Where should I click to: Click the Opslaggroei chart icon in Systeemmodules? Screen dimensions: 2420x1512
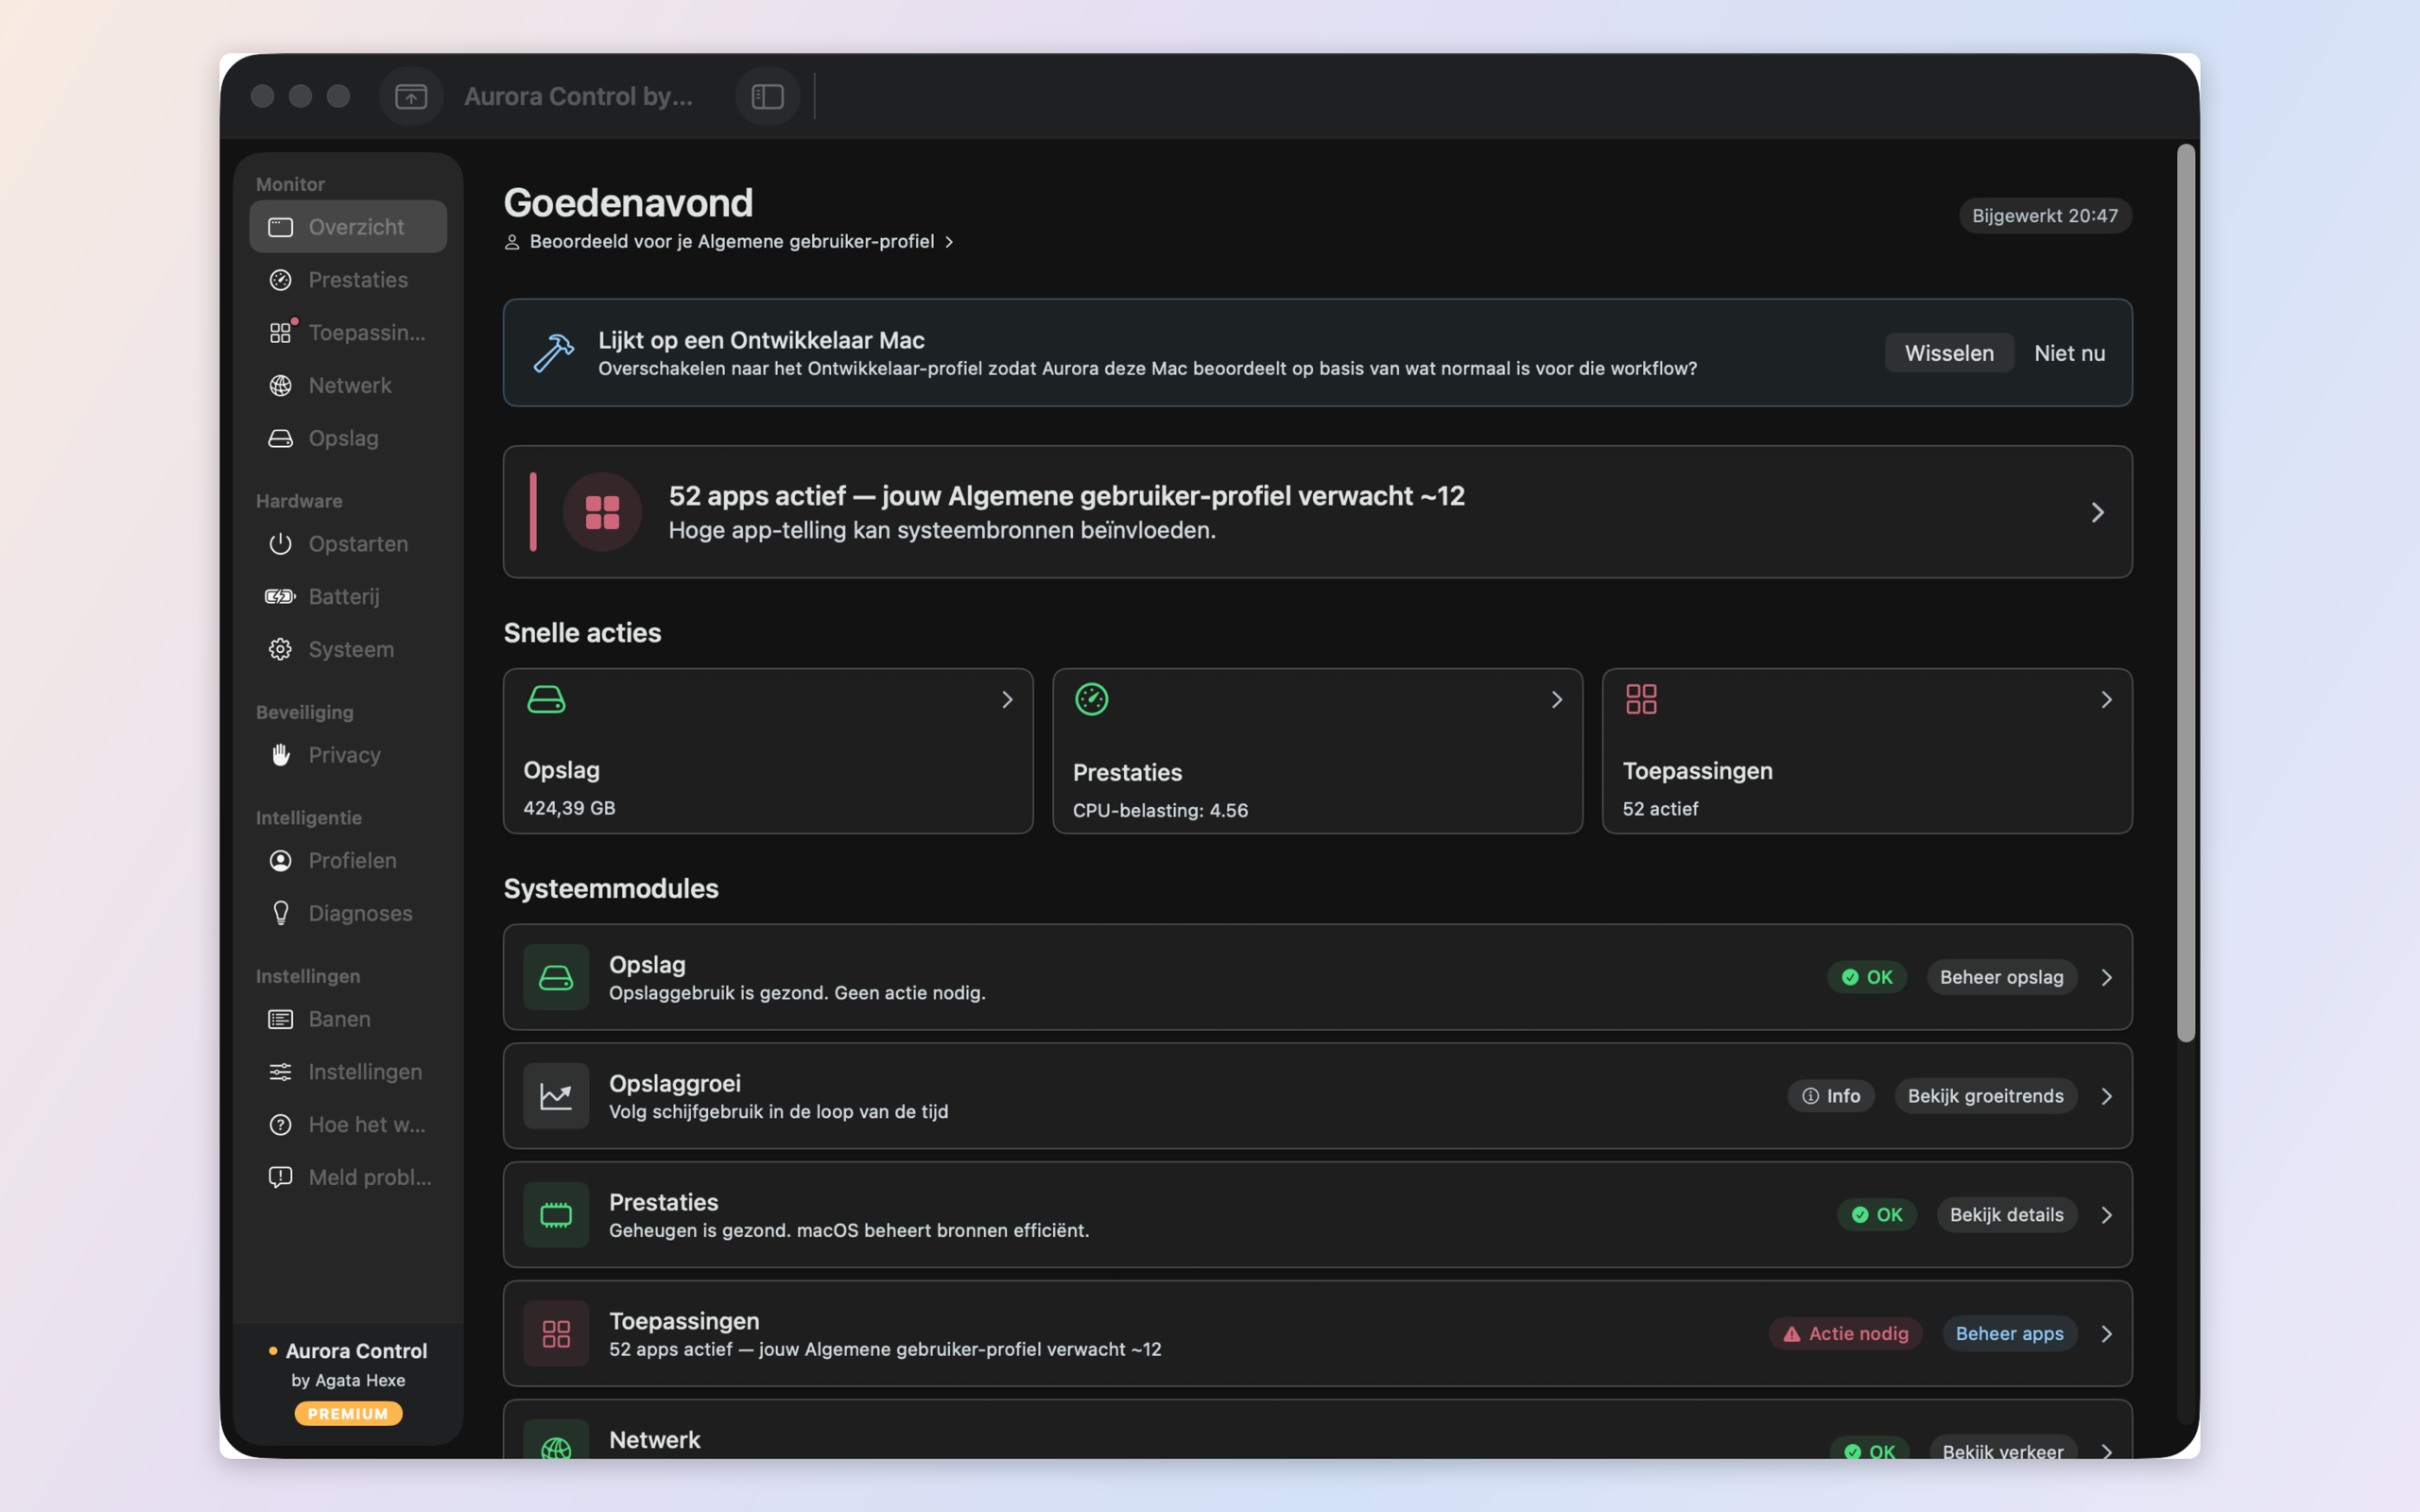(556, 1096)
